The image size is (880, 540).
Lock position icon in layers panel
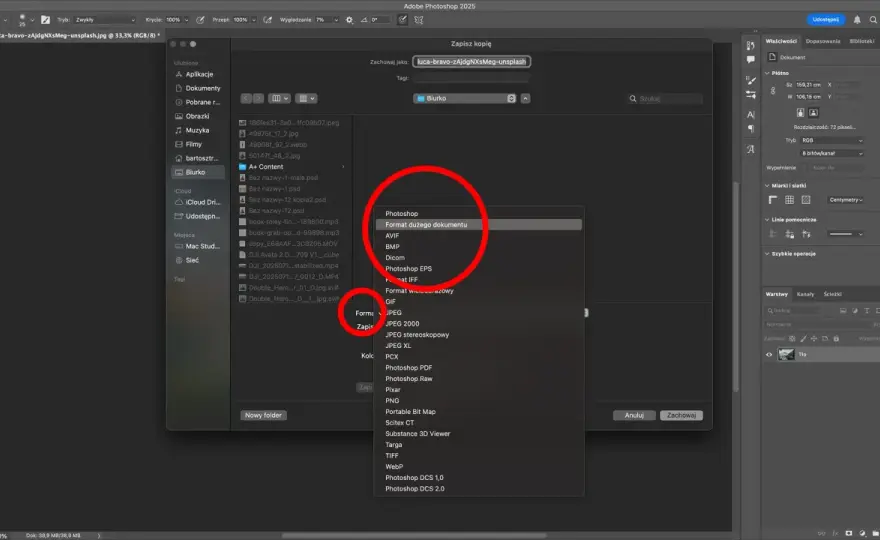(814, 338)
